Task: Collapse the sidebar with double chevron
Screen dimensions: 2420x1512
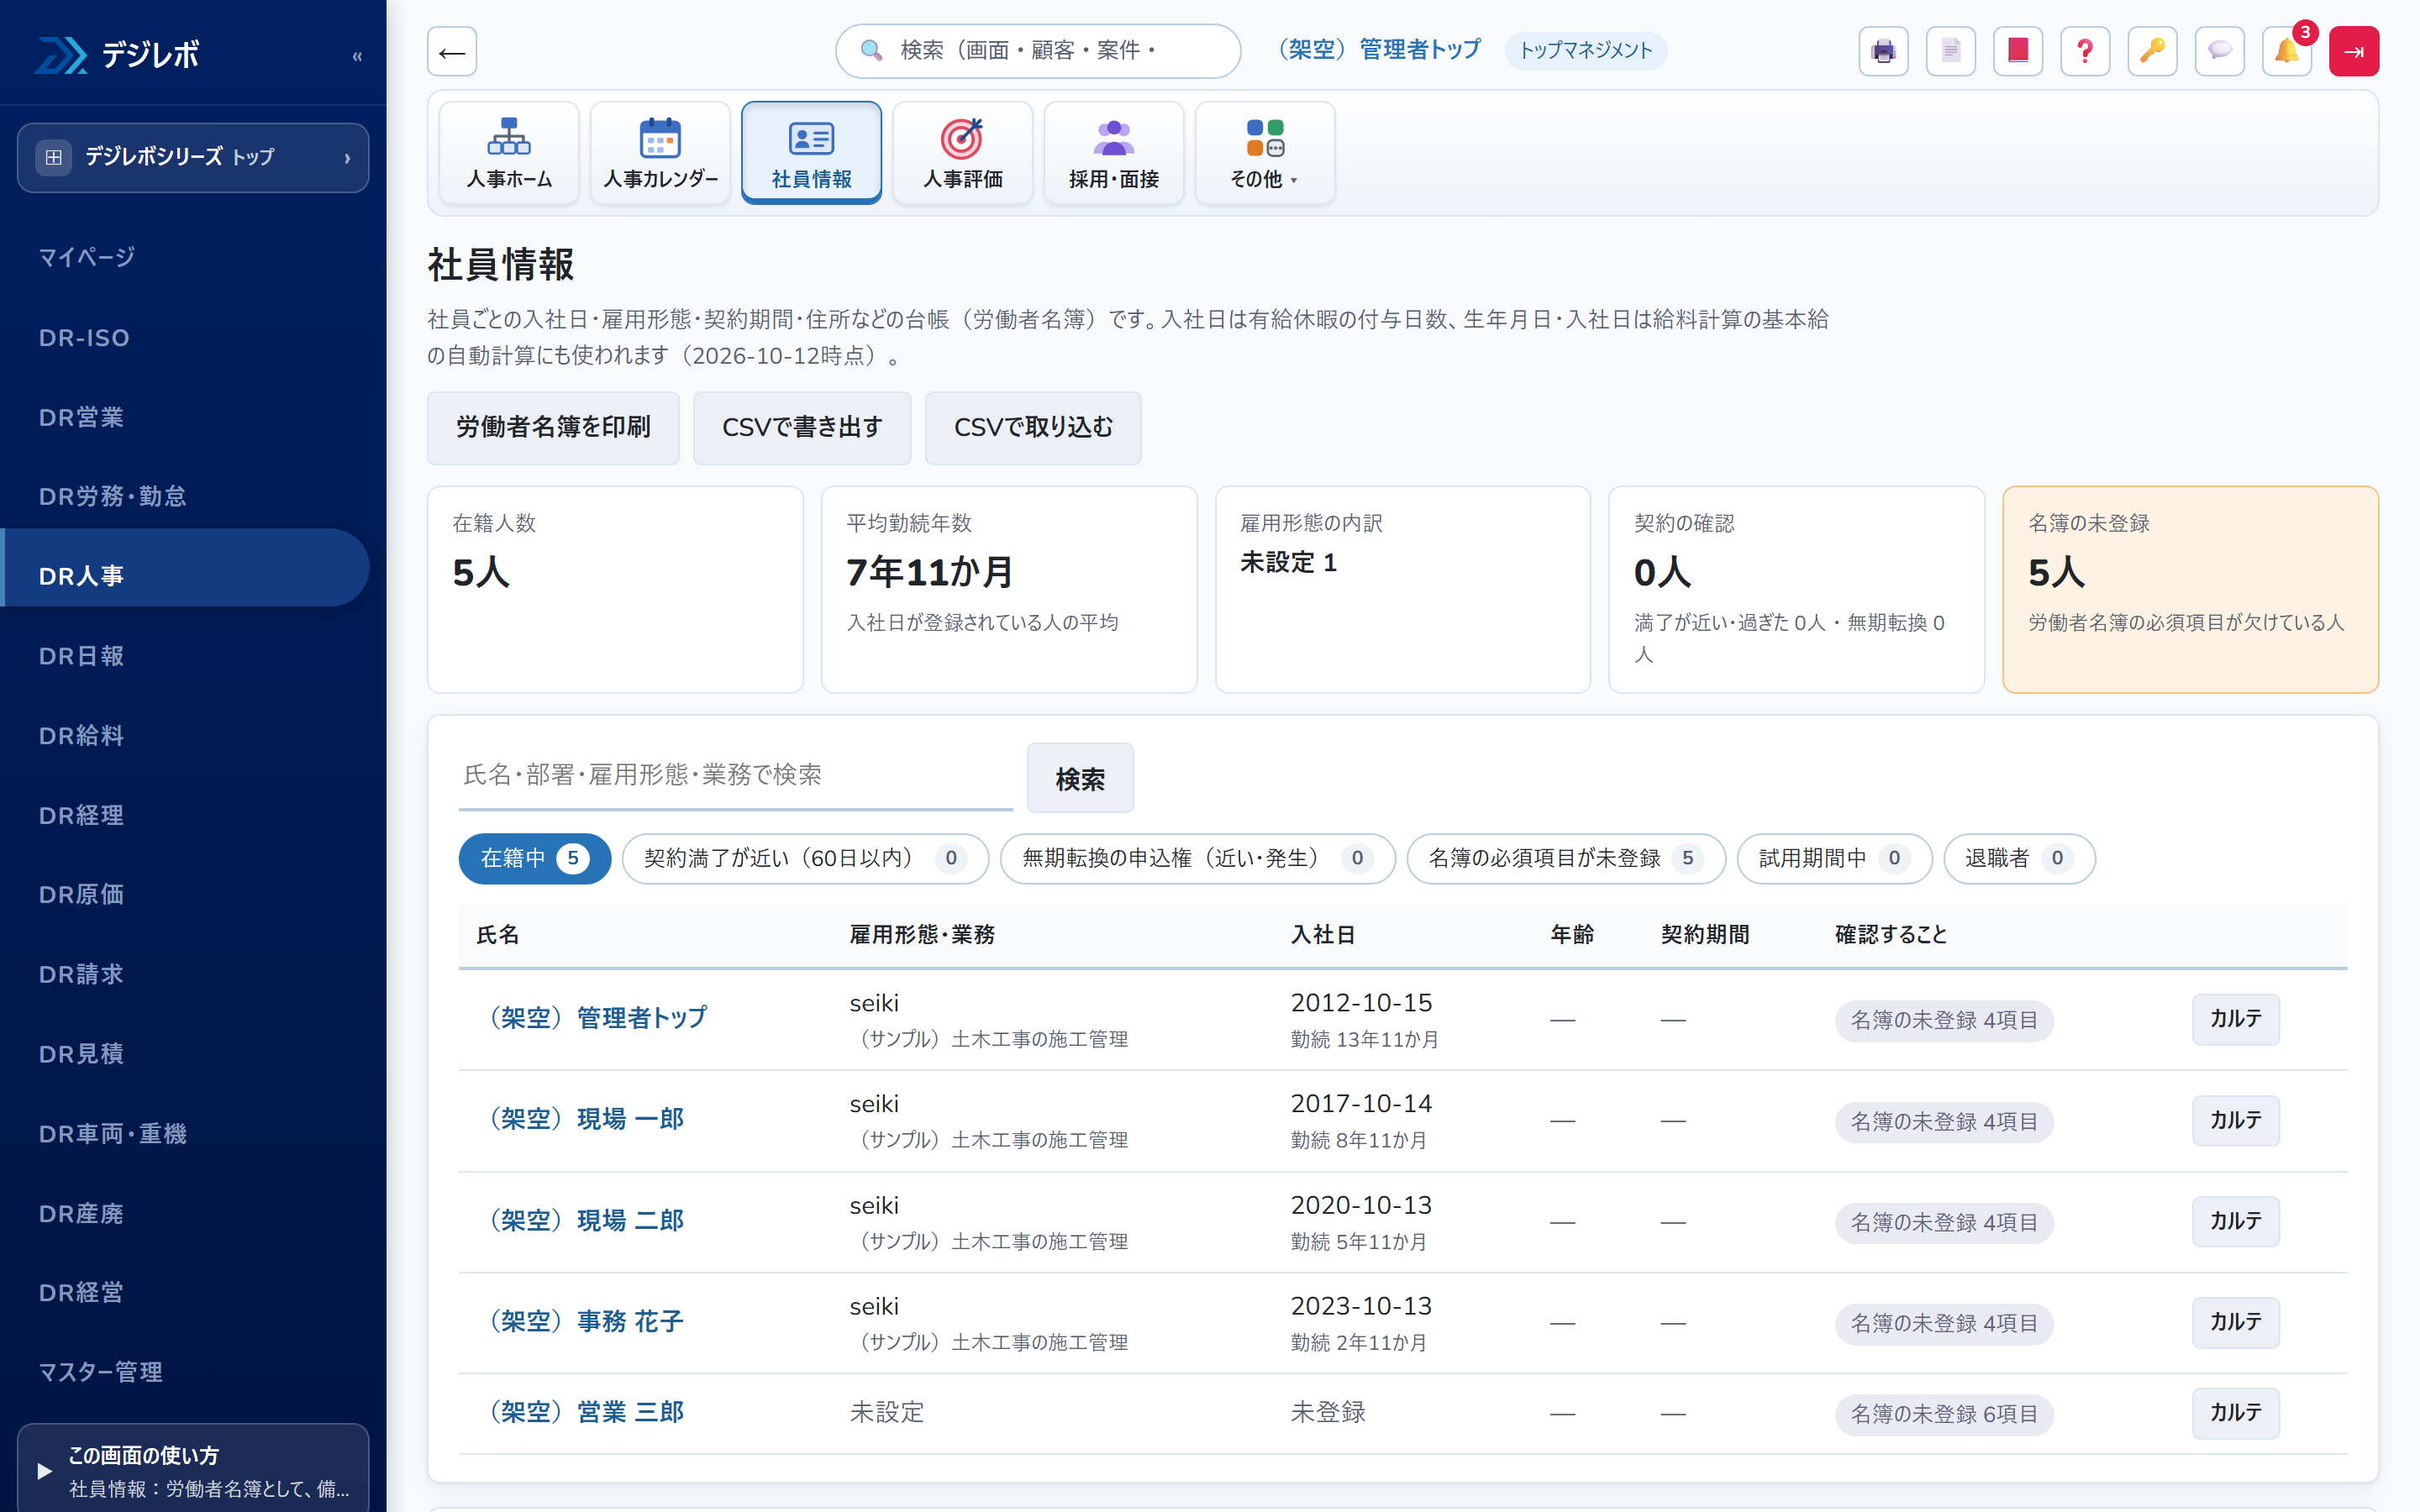Action: 357,56
